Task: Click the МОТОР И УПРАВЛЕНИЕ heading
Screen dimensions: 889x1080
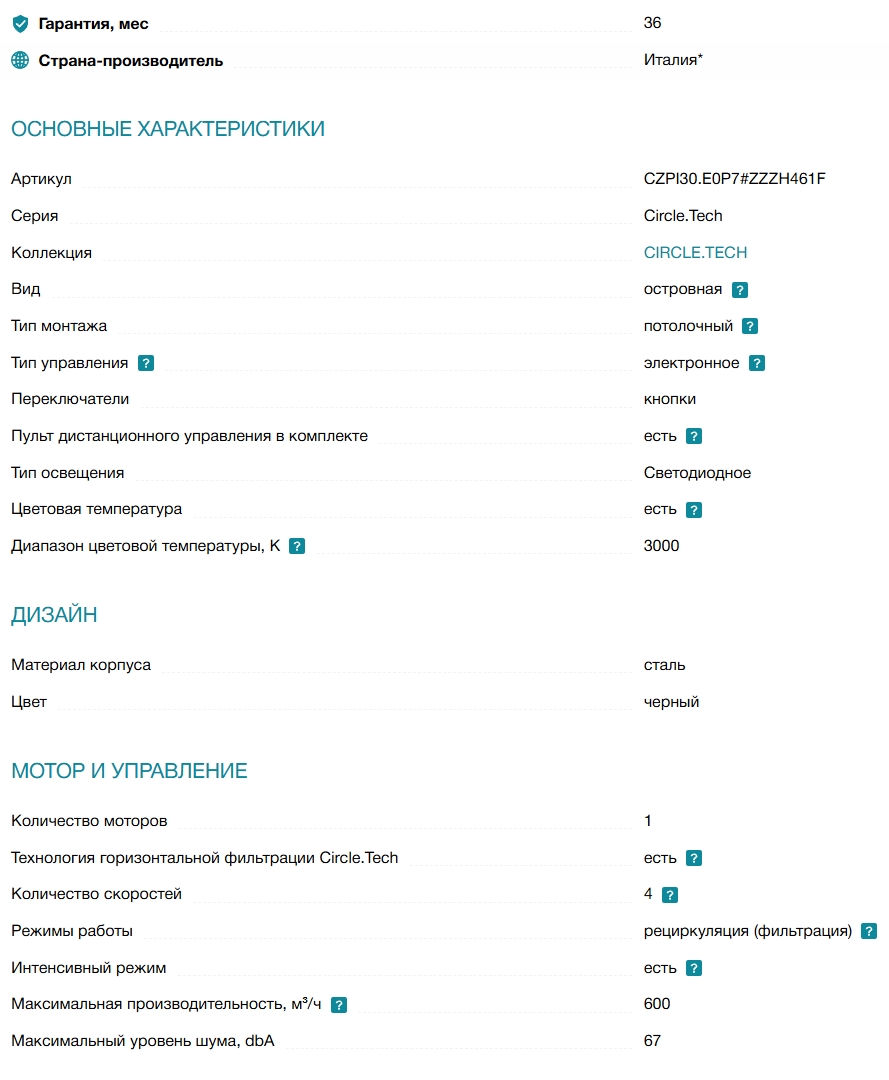Action: pos(129,771)
